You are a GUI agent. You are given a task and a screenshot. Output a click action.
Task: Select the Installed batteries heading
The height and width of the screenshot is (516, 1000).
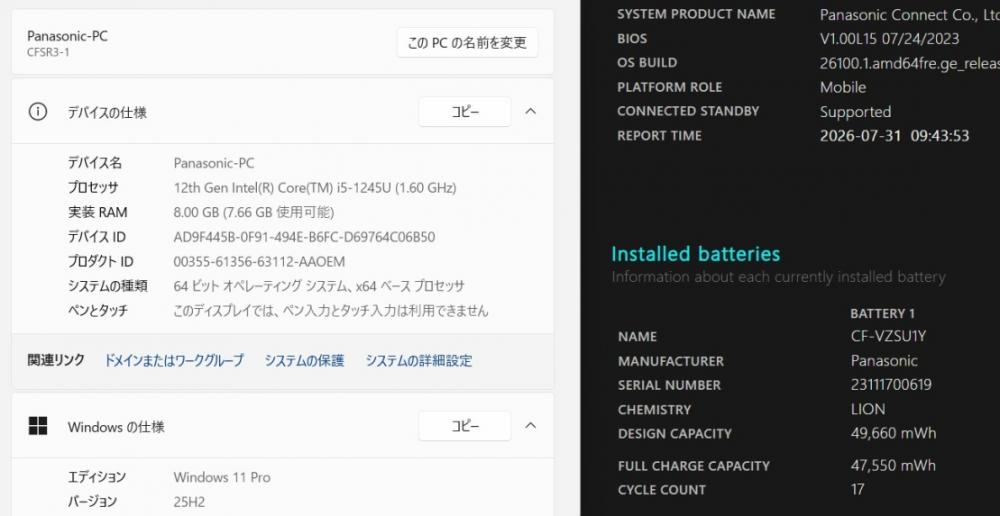click(696, 254)
